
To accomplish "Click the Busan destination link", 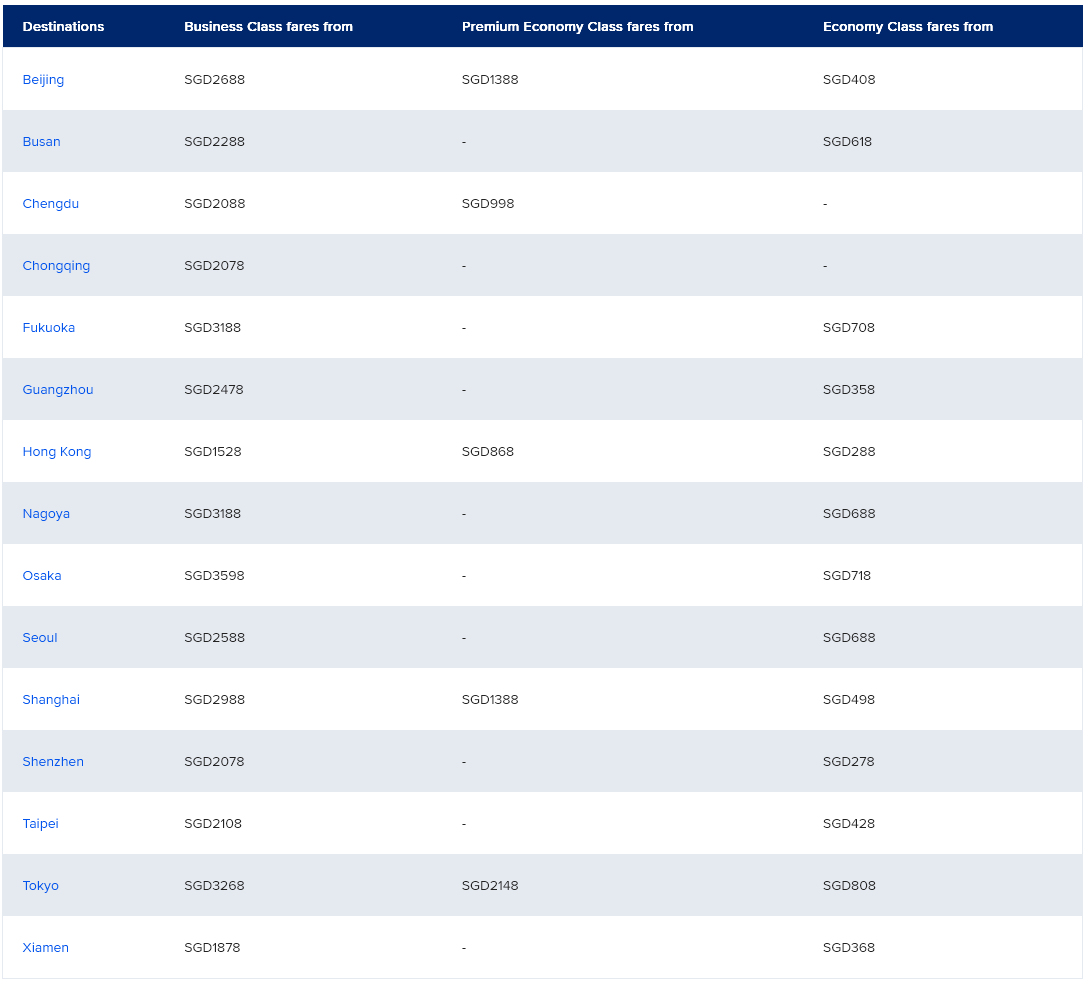I will click(x=41, y=142).
